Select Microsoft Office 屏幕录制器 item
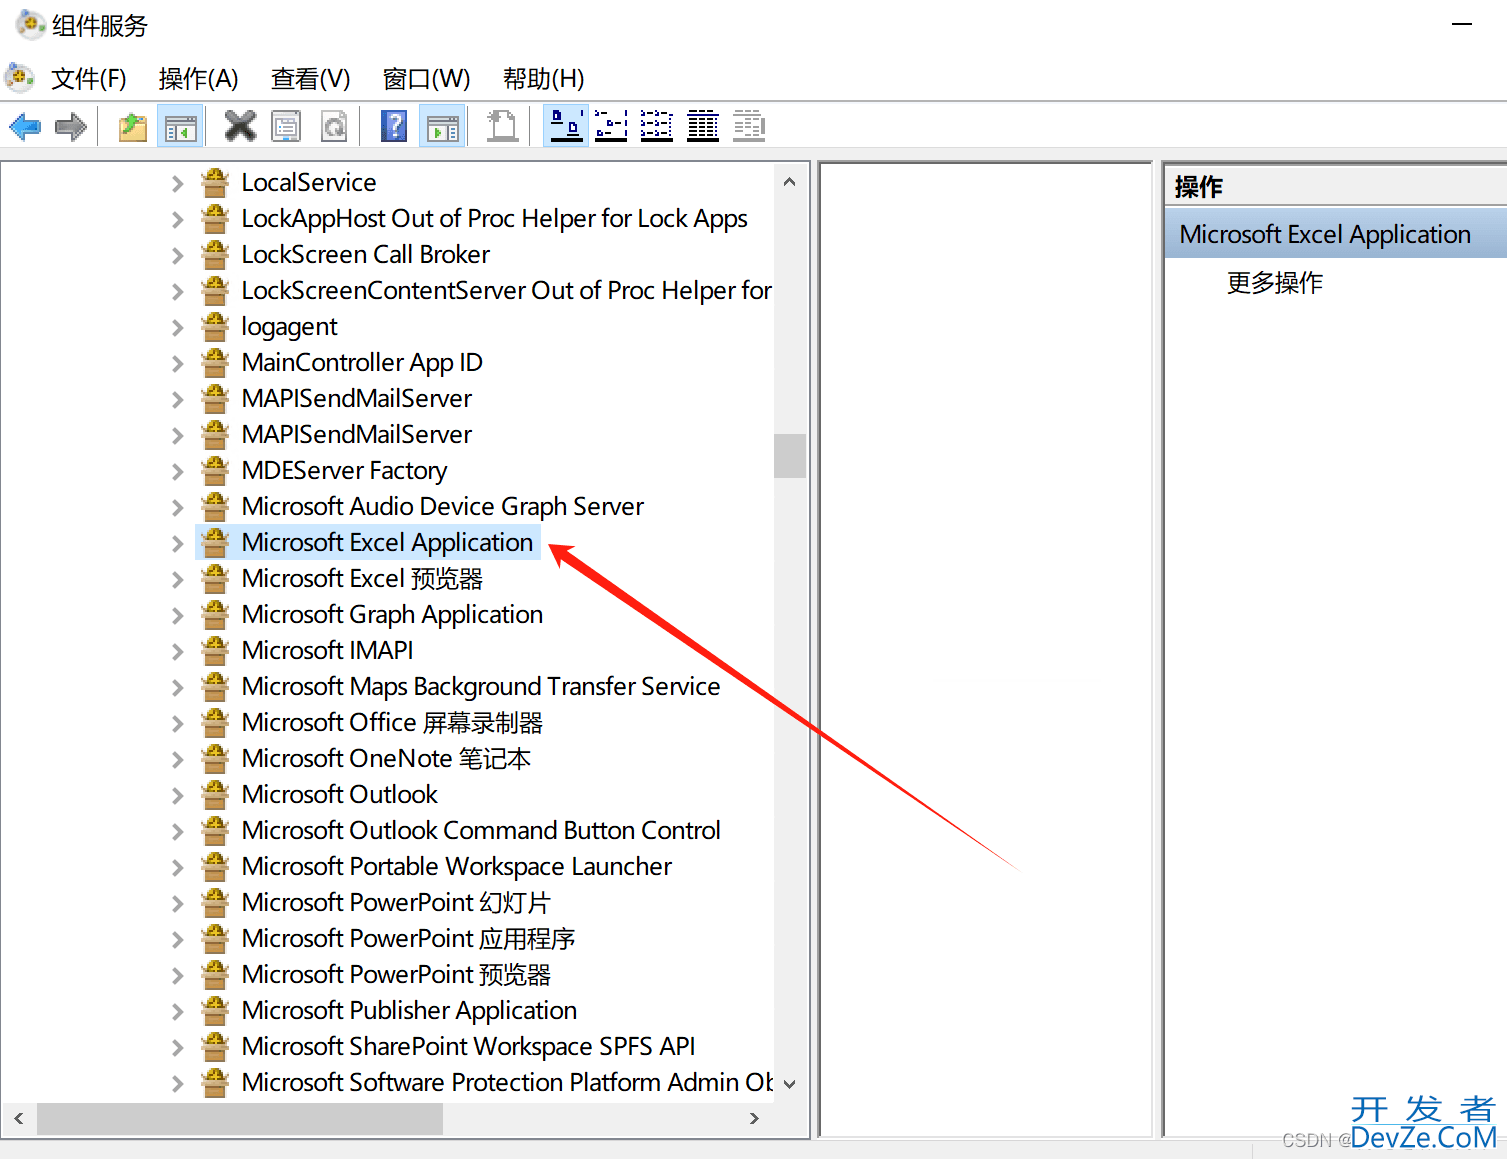 click(x=392, y=723)
